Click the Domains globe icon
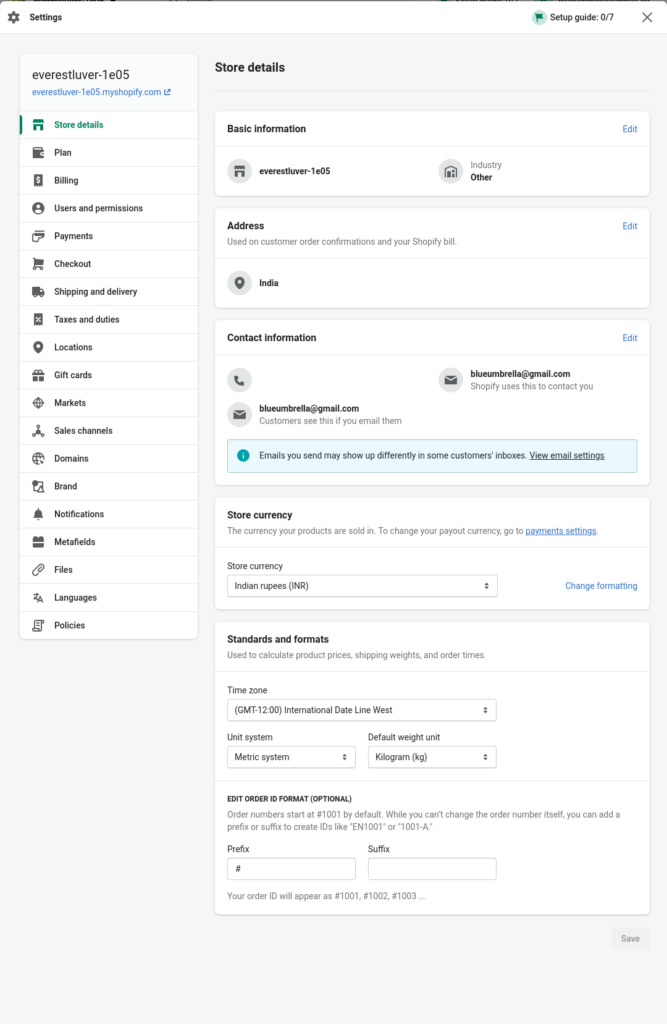Screen dimensions: 667x1024 pos(39,458)
